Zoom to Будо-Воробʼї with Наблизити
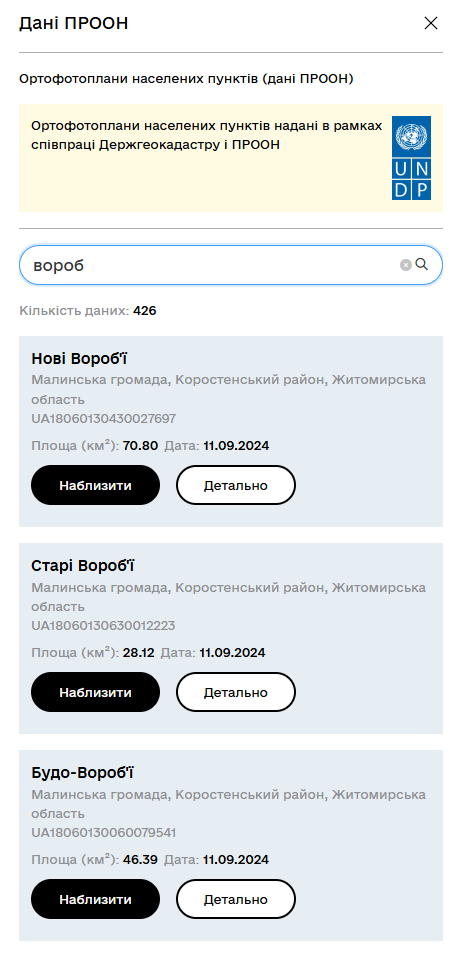The width and height of the screenshot is (462, 960). pos(95,899)
